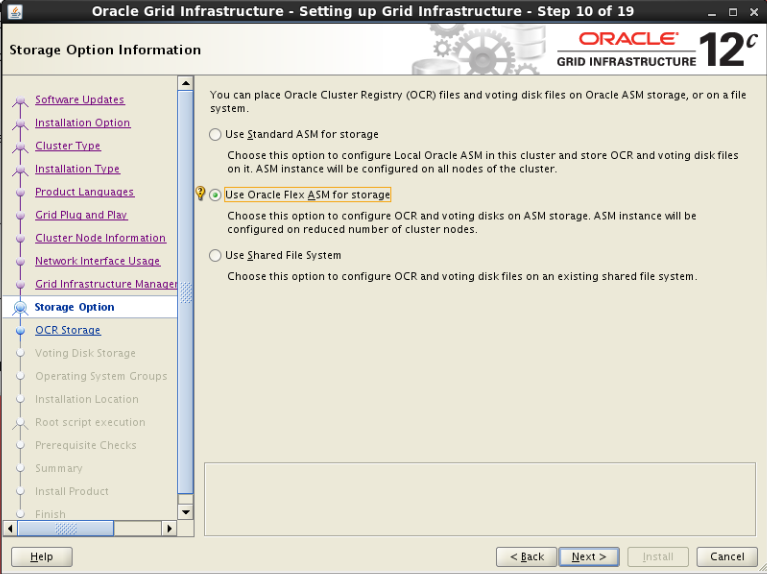Open the Grid Infrastructure Management step
This screenshot has height=574, width=767.
[106, 284]
